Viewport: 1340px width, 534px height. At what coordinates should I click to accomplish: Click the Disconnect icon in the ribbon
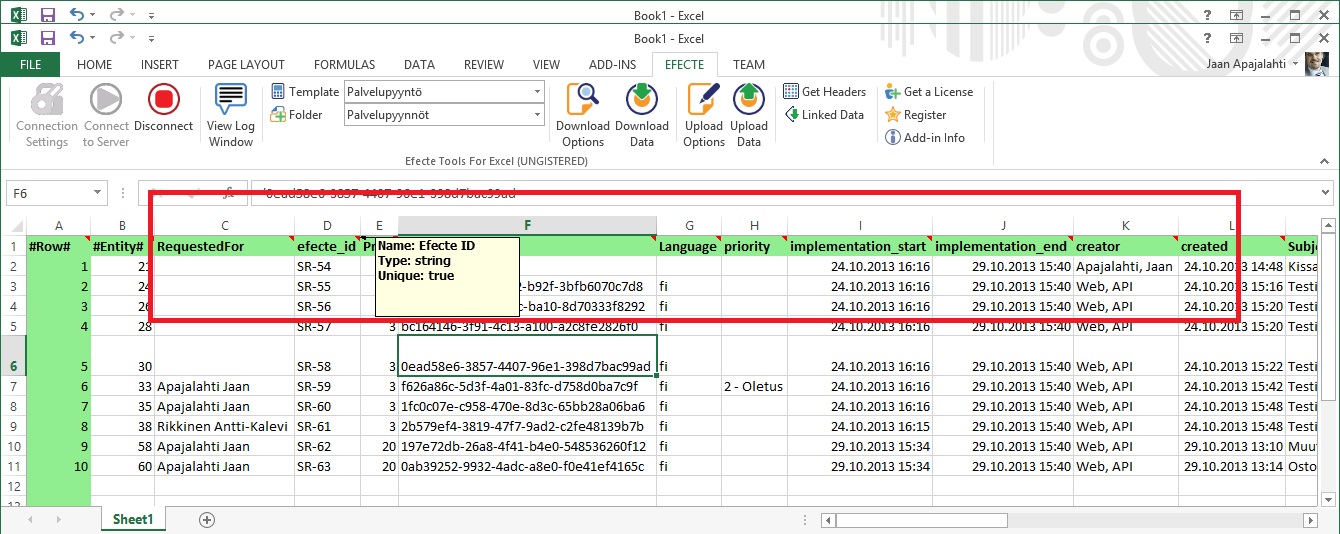click(x=163, y=99)
